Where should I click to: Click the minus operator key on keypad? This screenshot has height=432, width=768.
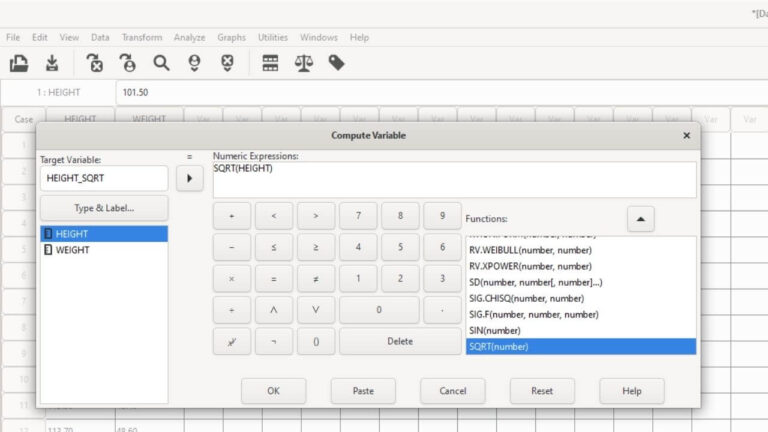(x=232, y=247)
